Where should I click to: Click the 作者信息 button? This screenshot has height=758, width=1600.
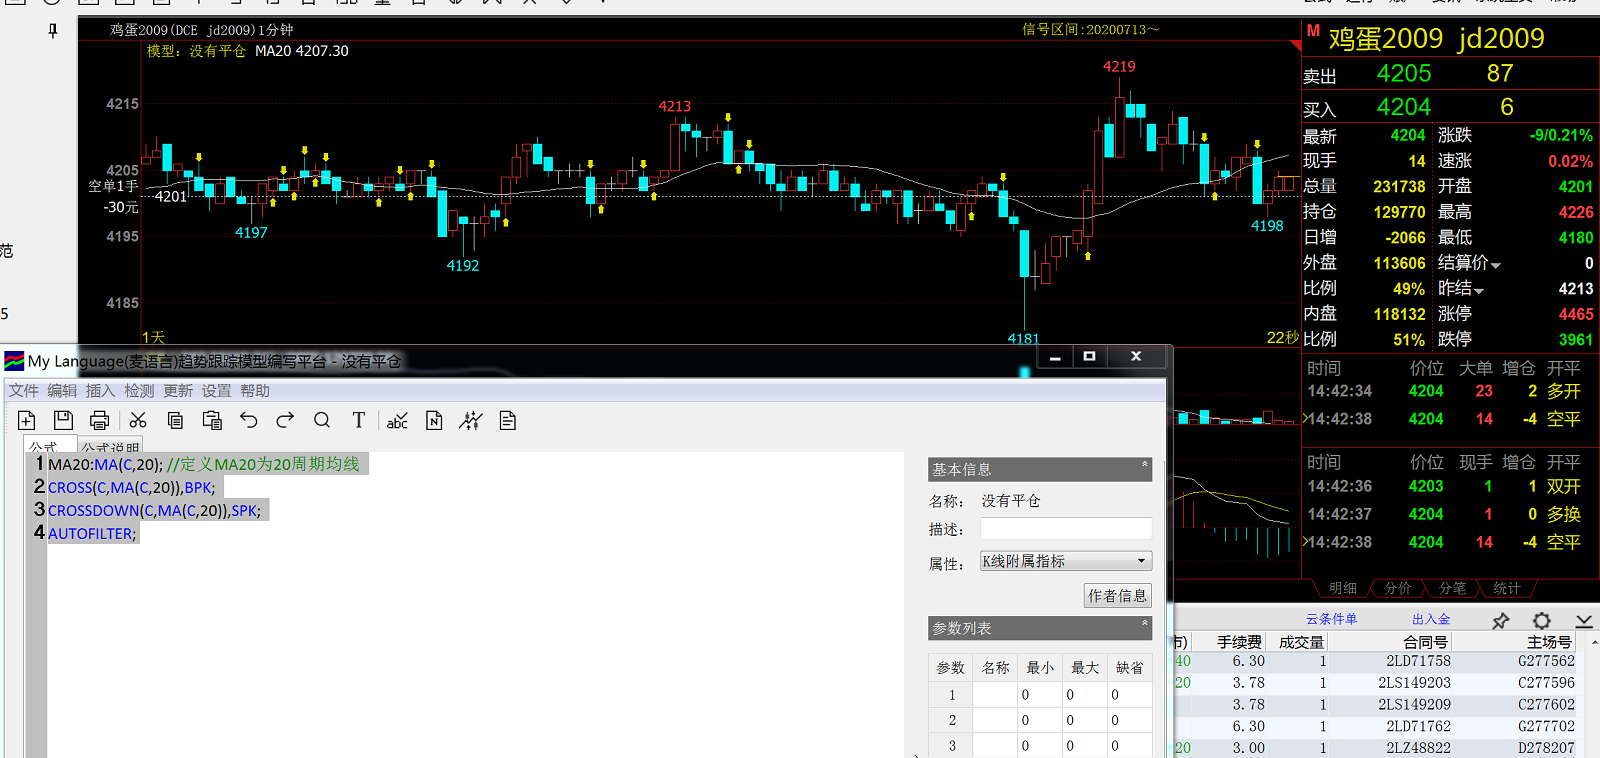tap(1118, 596)
